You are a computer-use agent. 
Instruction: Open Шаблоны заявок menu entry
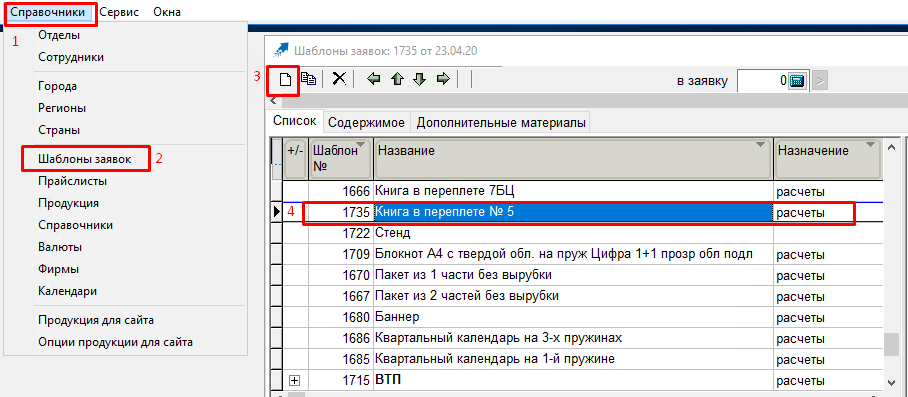click(x=85, y=159)
